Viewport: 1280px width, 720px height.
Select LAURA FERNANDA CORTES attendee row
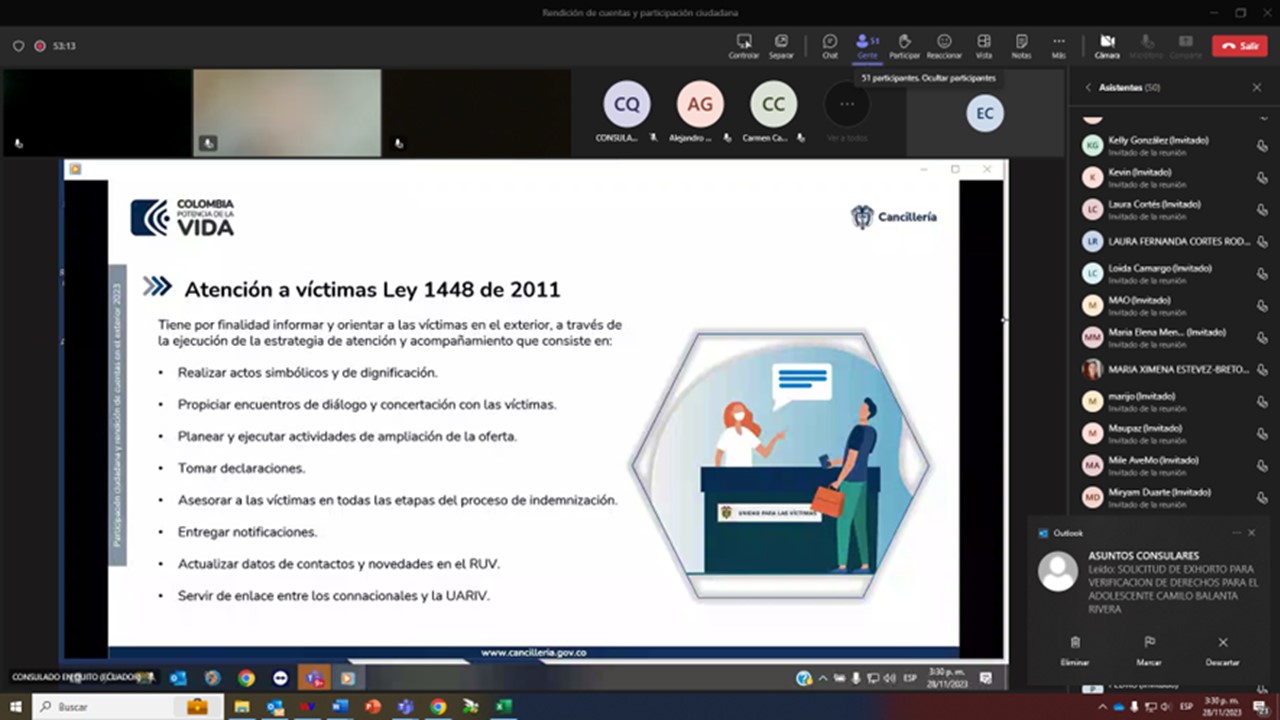1175,241
